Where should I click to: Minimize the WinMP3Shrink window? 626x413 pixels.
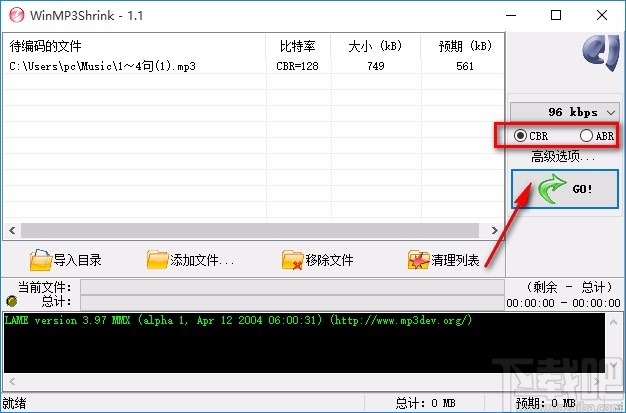[x=511, y=16]
